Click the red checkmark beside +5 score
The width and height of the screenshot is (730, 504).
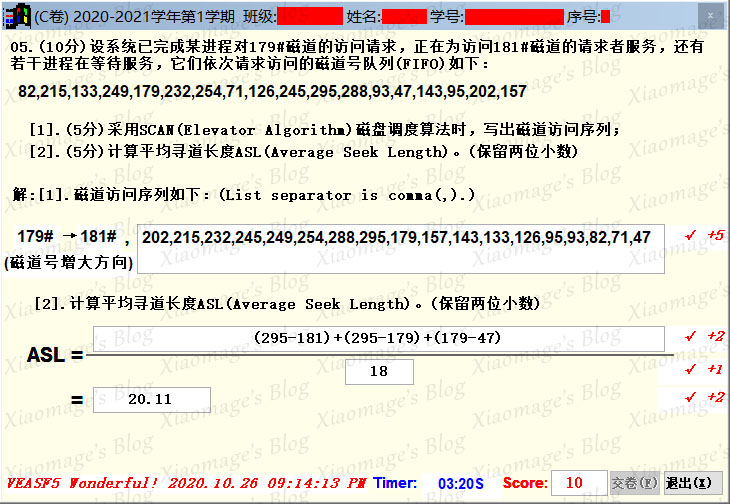(x=690, y=235)
